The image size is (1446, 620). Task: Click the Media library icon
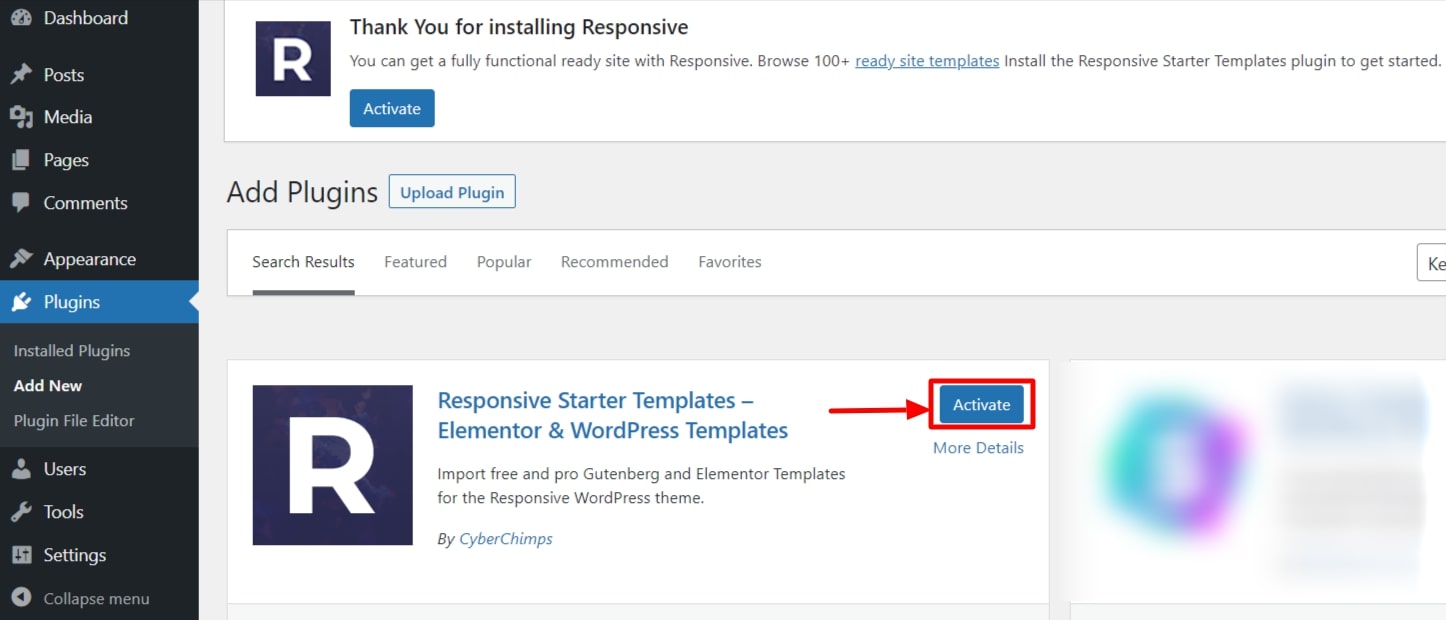coord(21,117)
